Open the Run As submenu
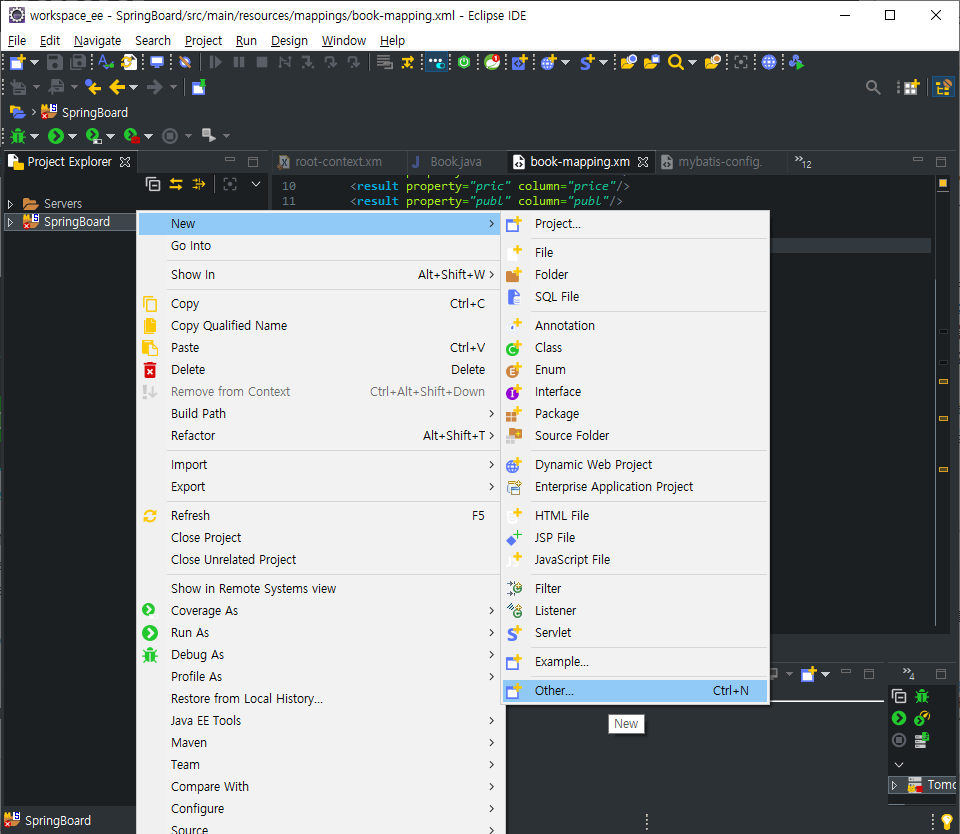The image size is (960, 834). point(319,633)
